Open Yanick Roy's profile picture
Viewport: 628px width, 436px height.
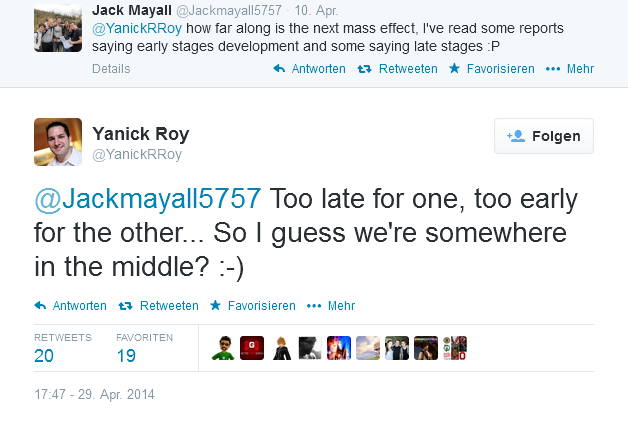58,142
